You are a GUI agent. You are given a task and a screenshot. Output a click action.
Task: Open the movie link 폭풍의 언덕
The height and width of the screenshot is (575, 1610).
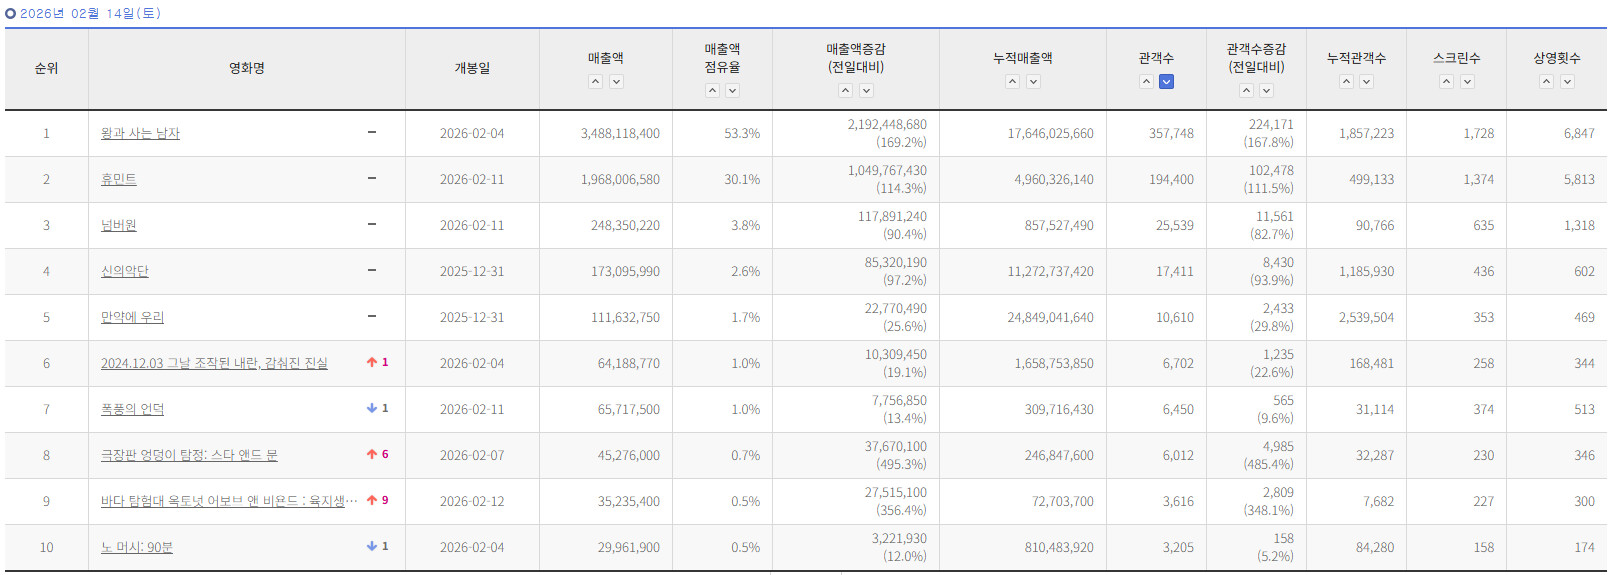132,409
